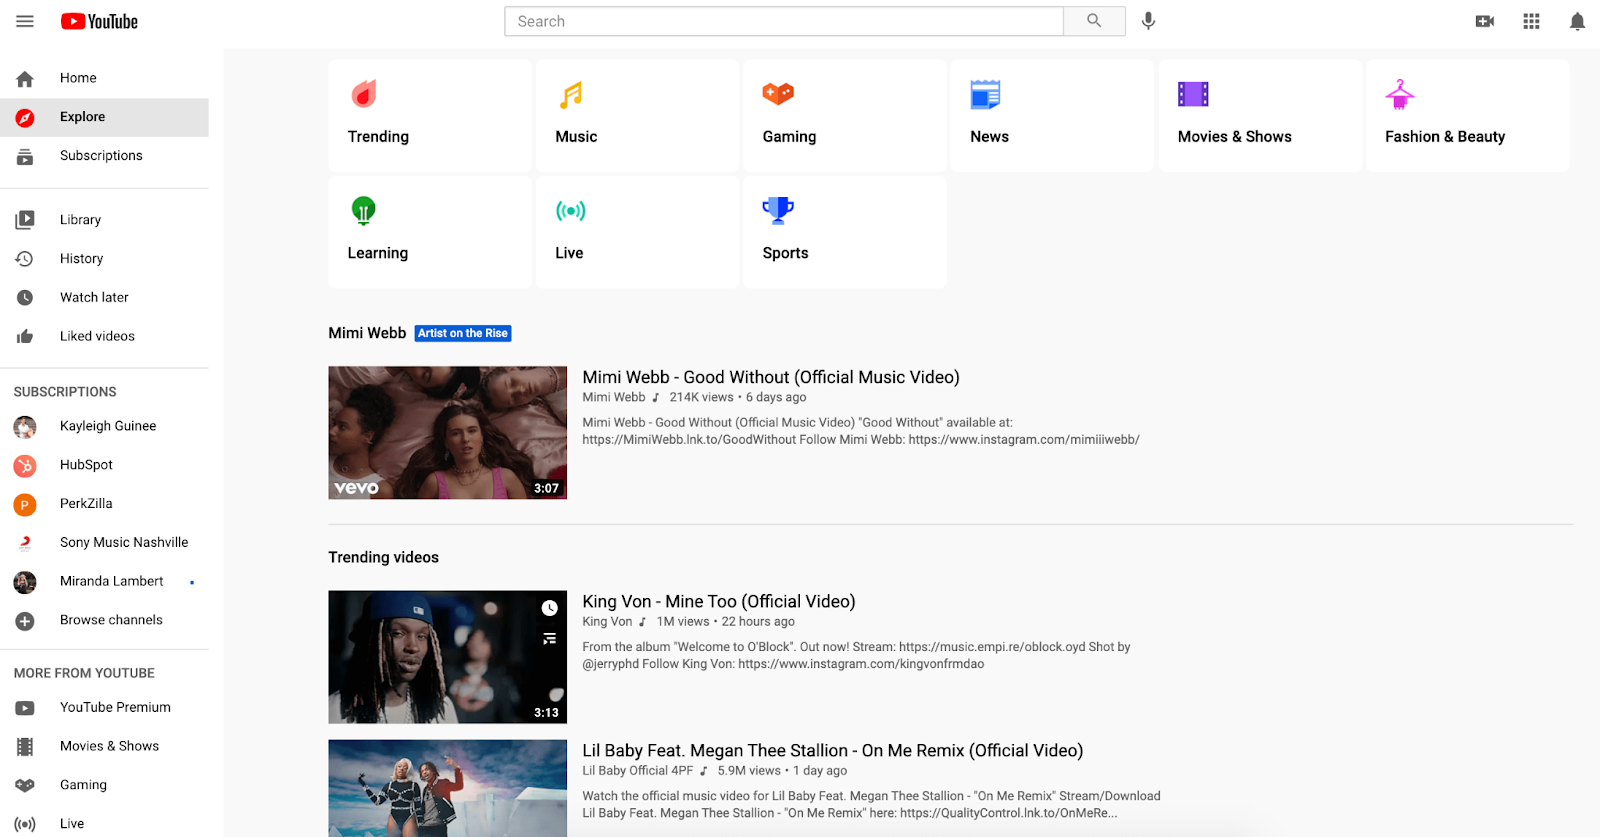Screen dimensions: 1600x837
Task: Play the Lil Baby video thumbnail
Action: pyautogui.click(x=447, y=788)
